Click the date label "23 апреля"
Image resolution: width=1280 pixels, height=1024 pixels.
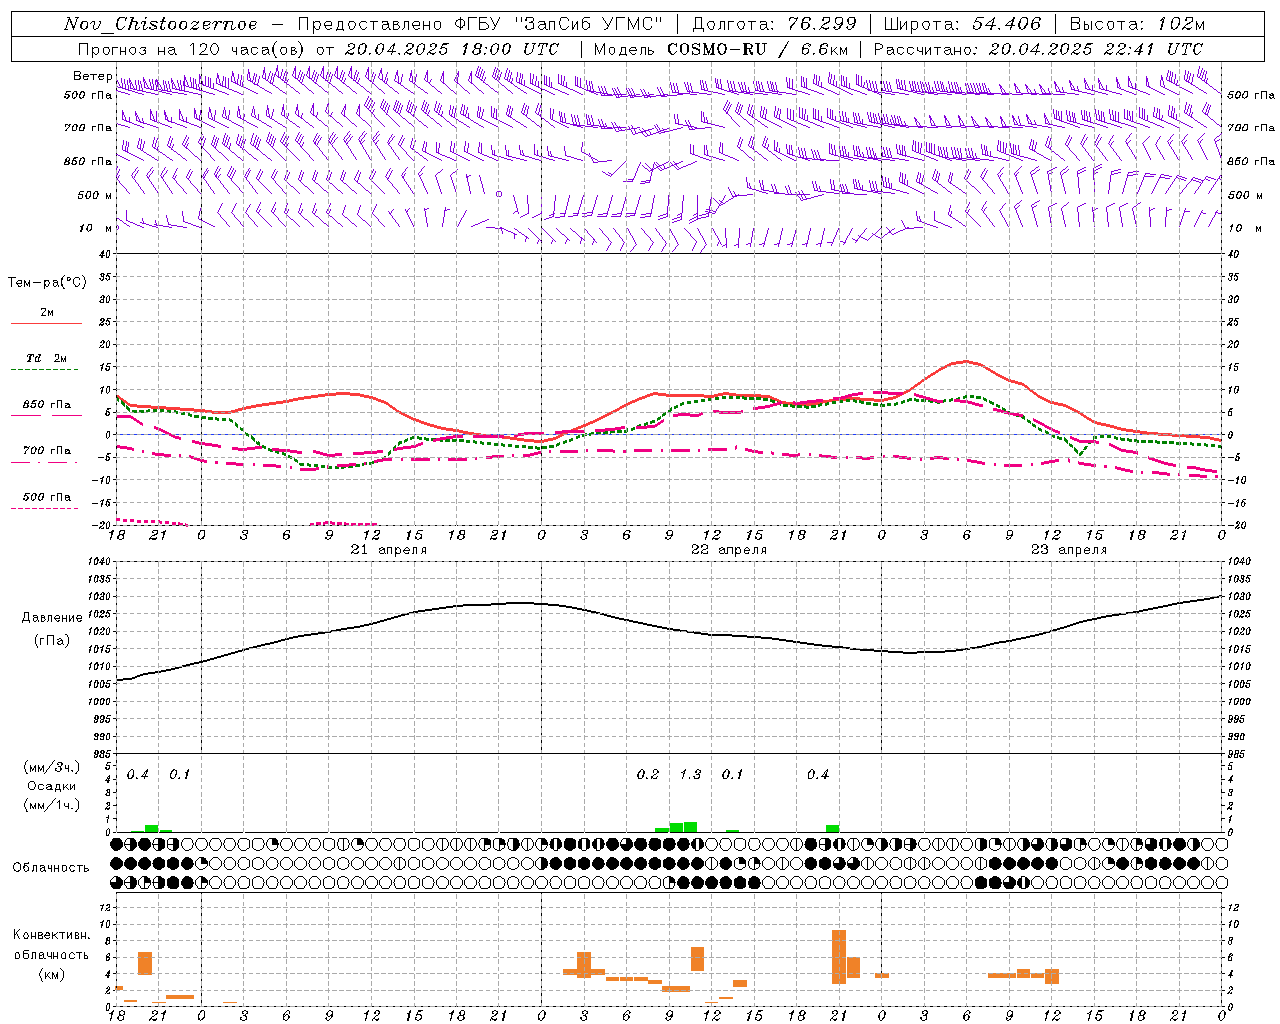[x=1069, y=550]
